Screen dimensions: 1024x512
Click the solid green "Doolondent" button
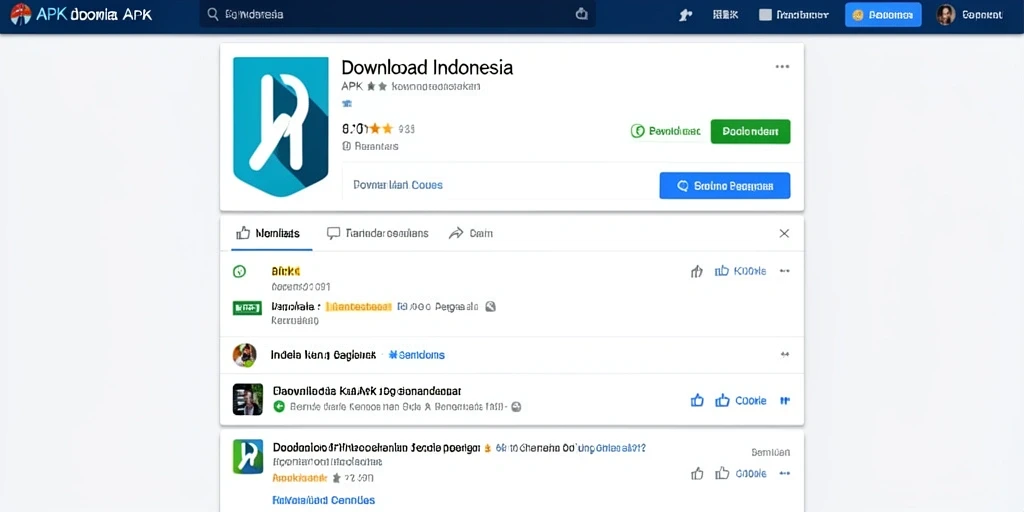(x=750, y=131)
